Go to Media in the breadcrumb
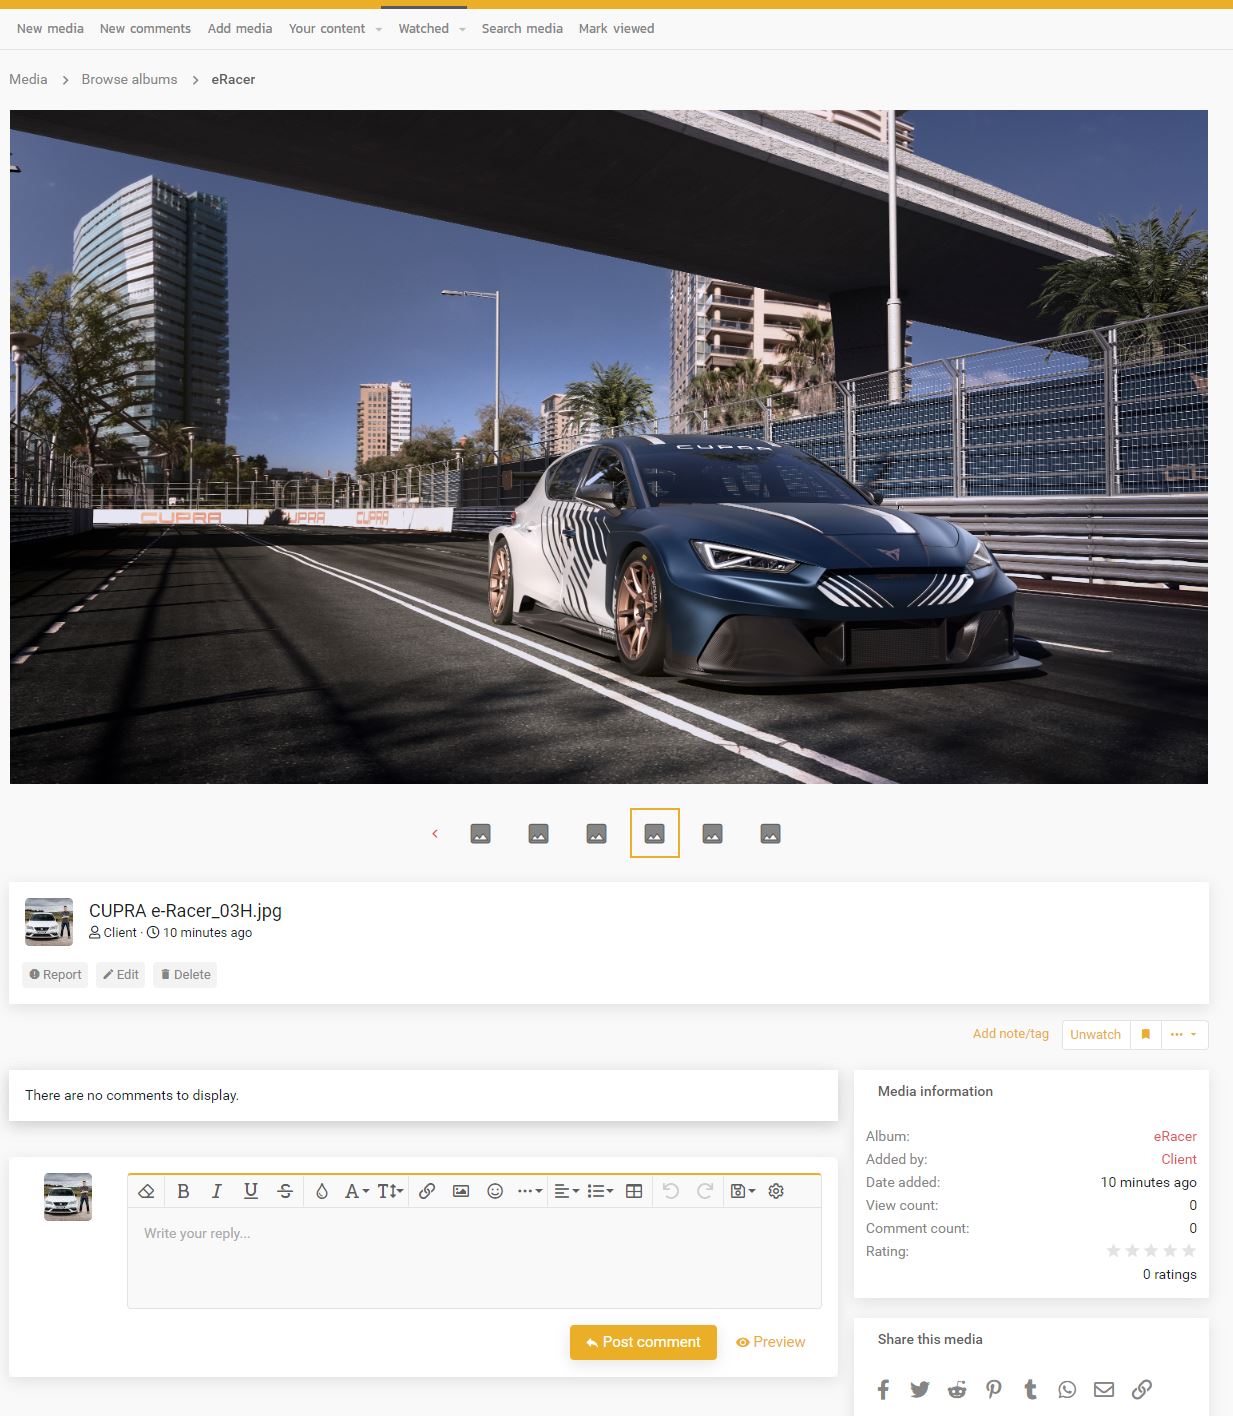 (x=28, y=80)
